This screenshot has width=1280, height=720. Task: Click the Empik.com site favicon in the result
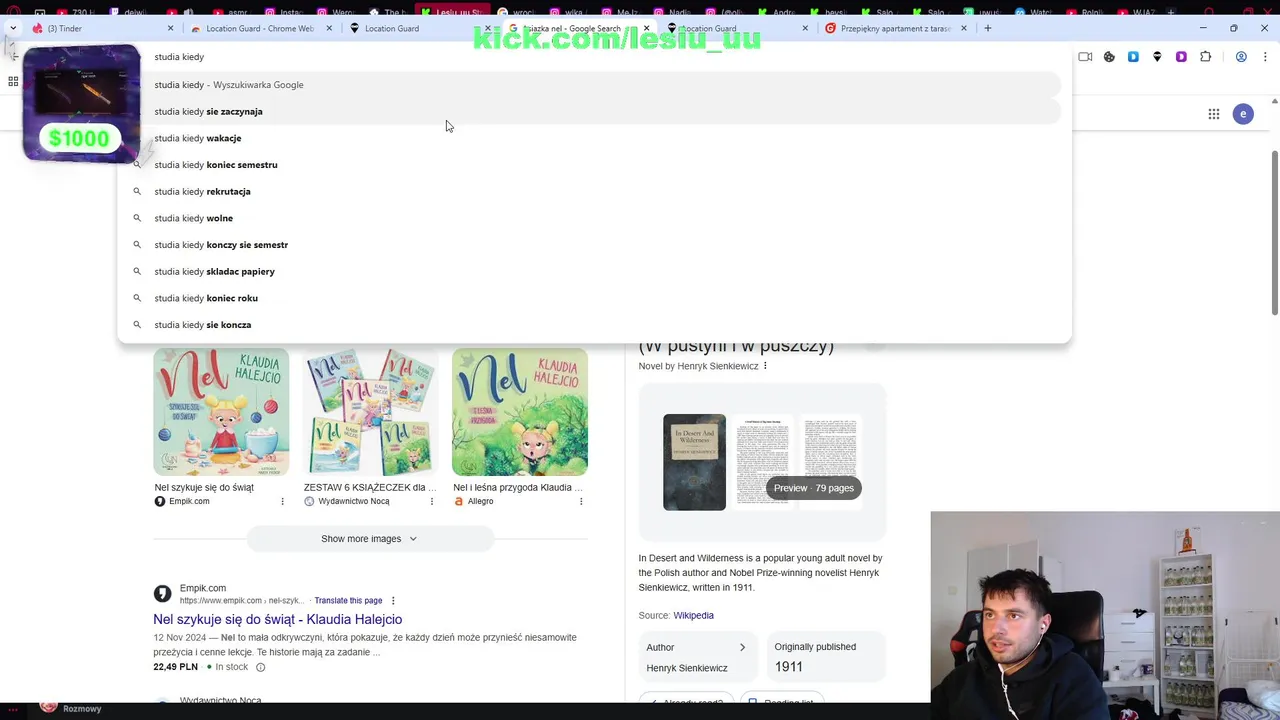[x=162, y=594]
